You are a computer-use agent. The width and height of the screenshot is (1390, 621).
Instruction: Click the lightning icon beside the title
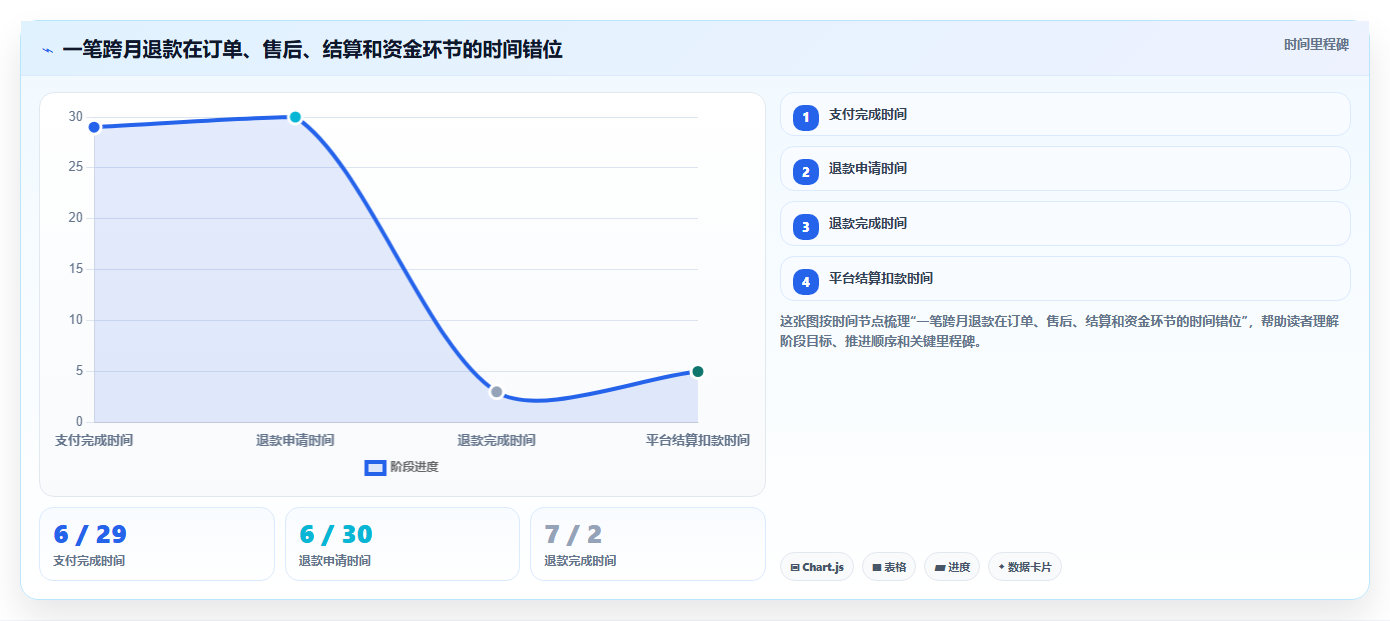click(47, 49)
